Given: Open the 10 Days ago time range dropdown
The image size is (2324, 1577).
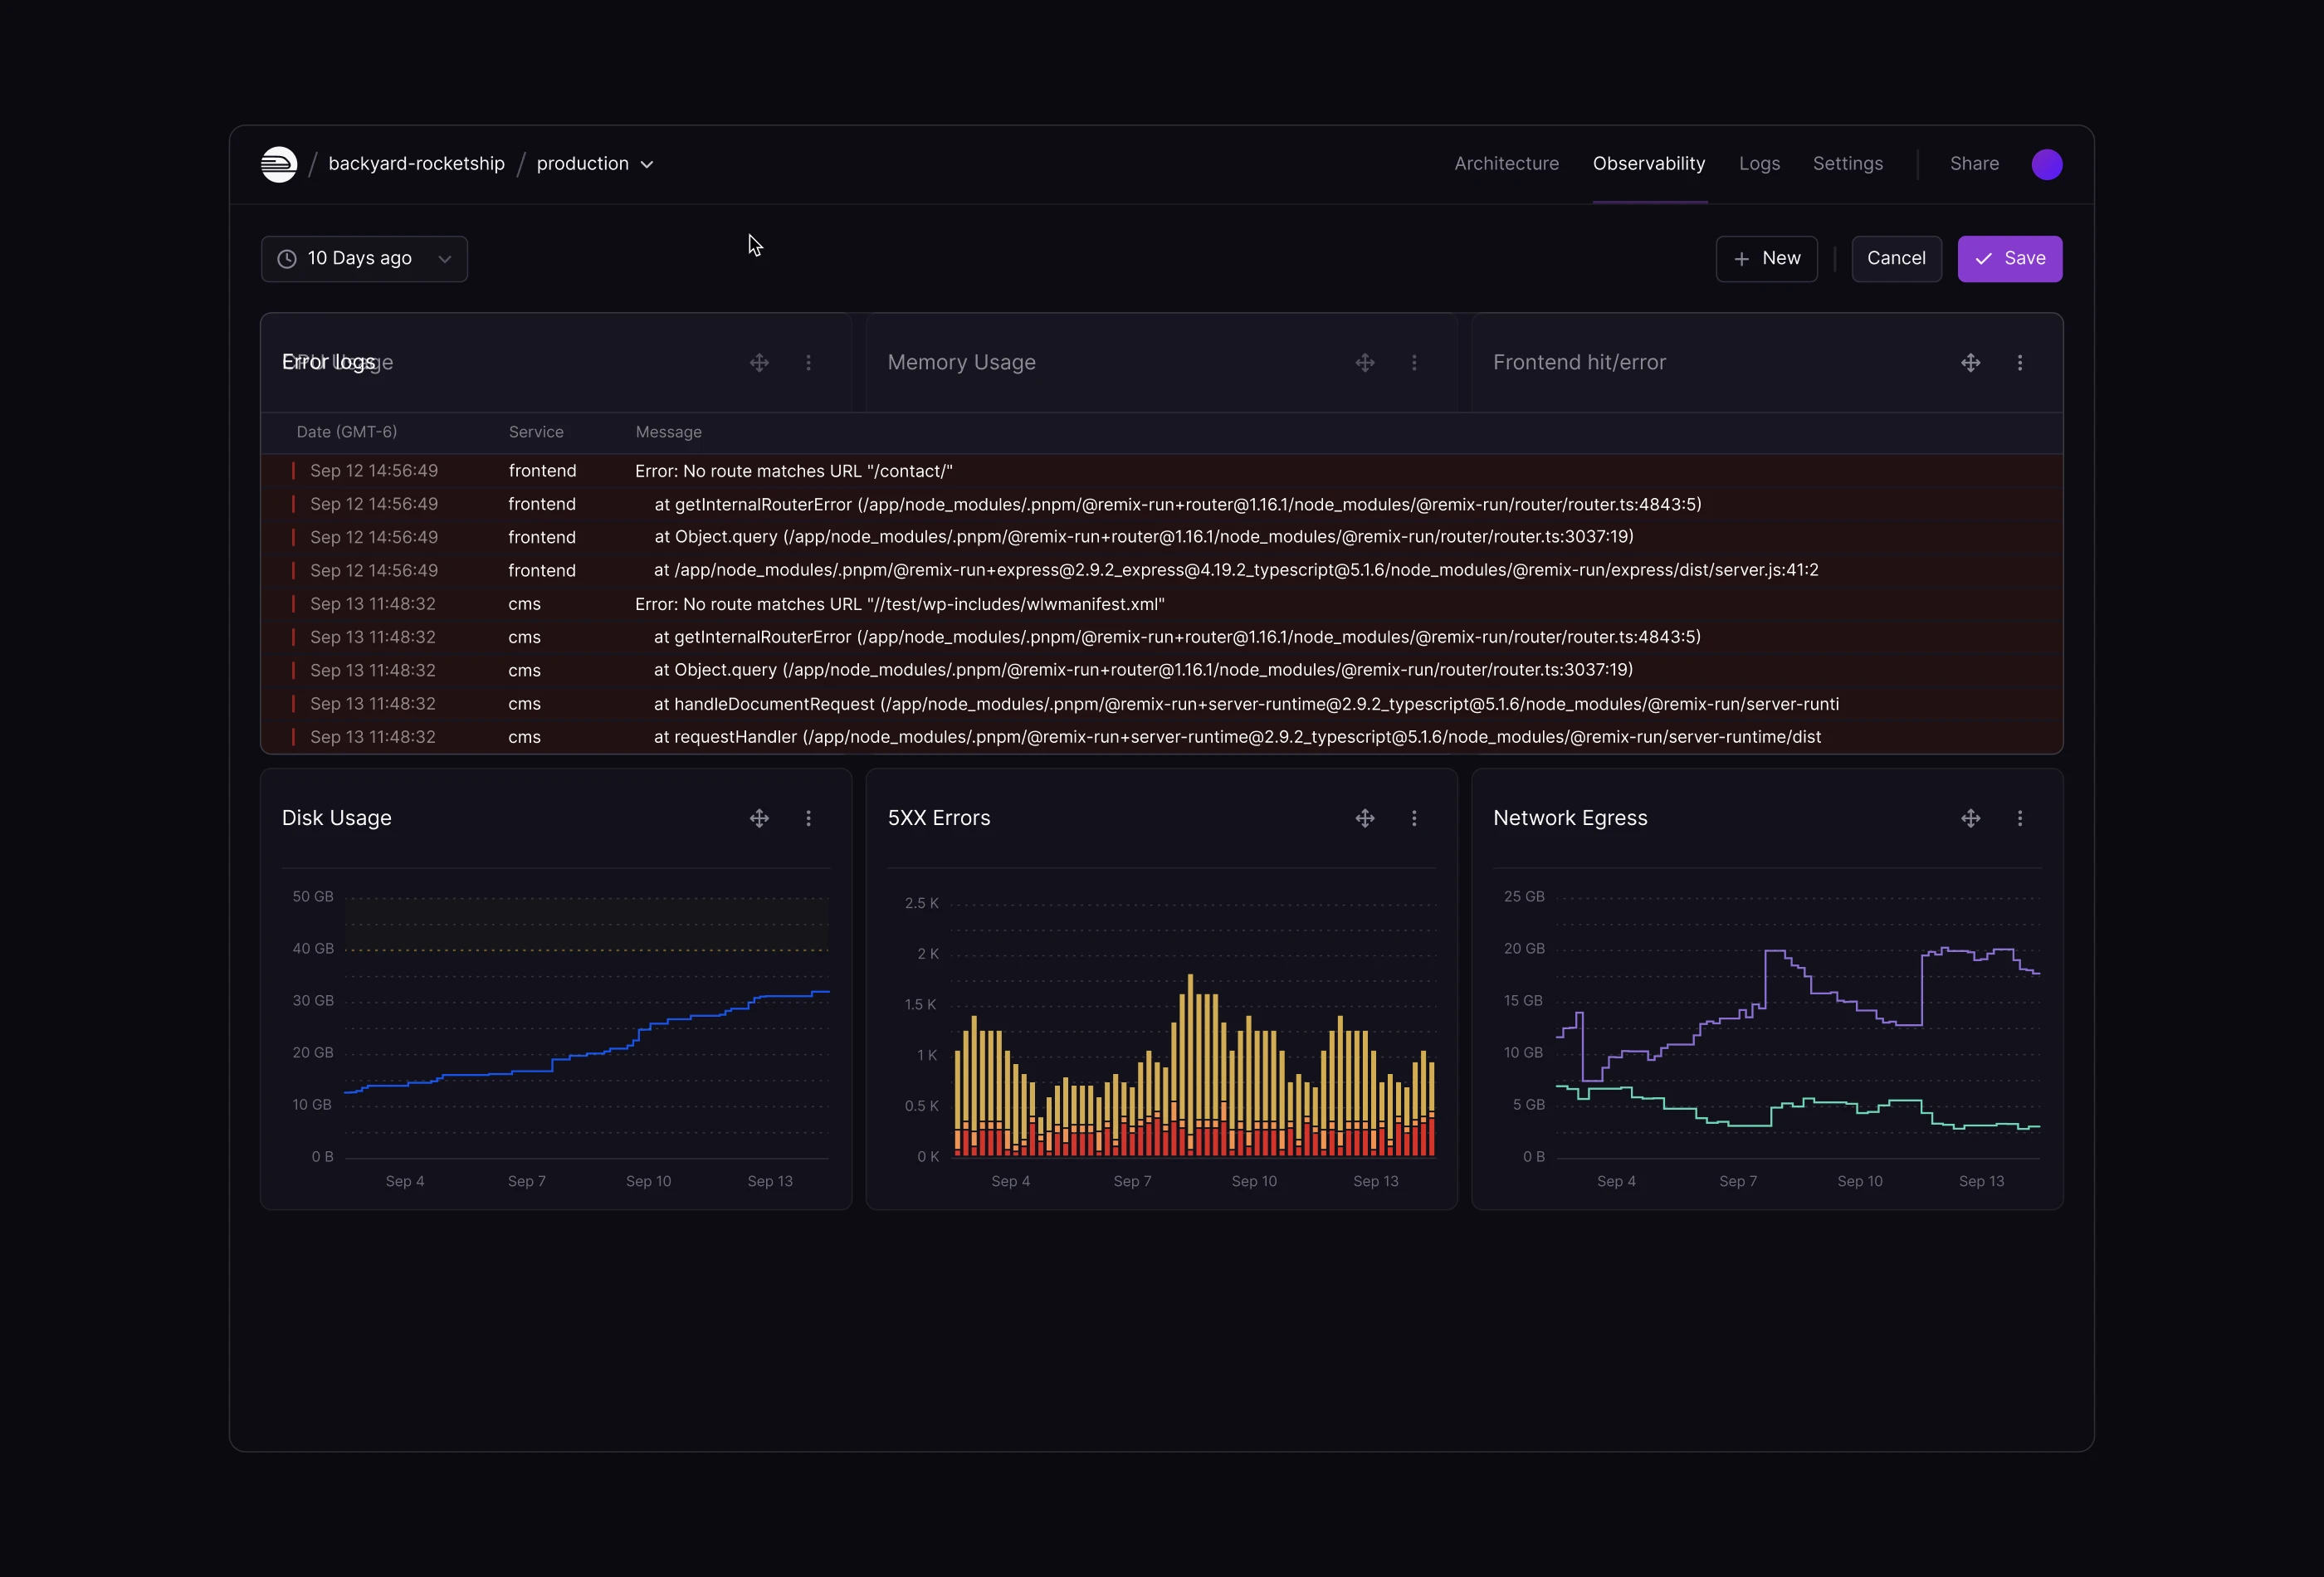Looking at the screenshot, I should pyautogui.click(x=364, y=259).
